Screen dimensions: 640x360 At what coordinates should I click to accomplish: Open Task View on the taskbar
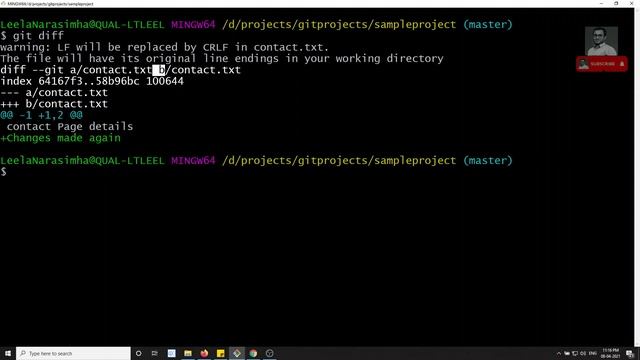tap(155, 353)
